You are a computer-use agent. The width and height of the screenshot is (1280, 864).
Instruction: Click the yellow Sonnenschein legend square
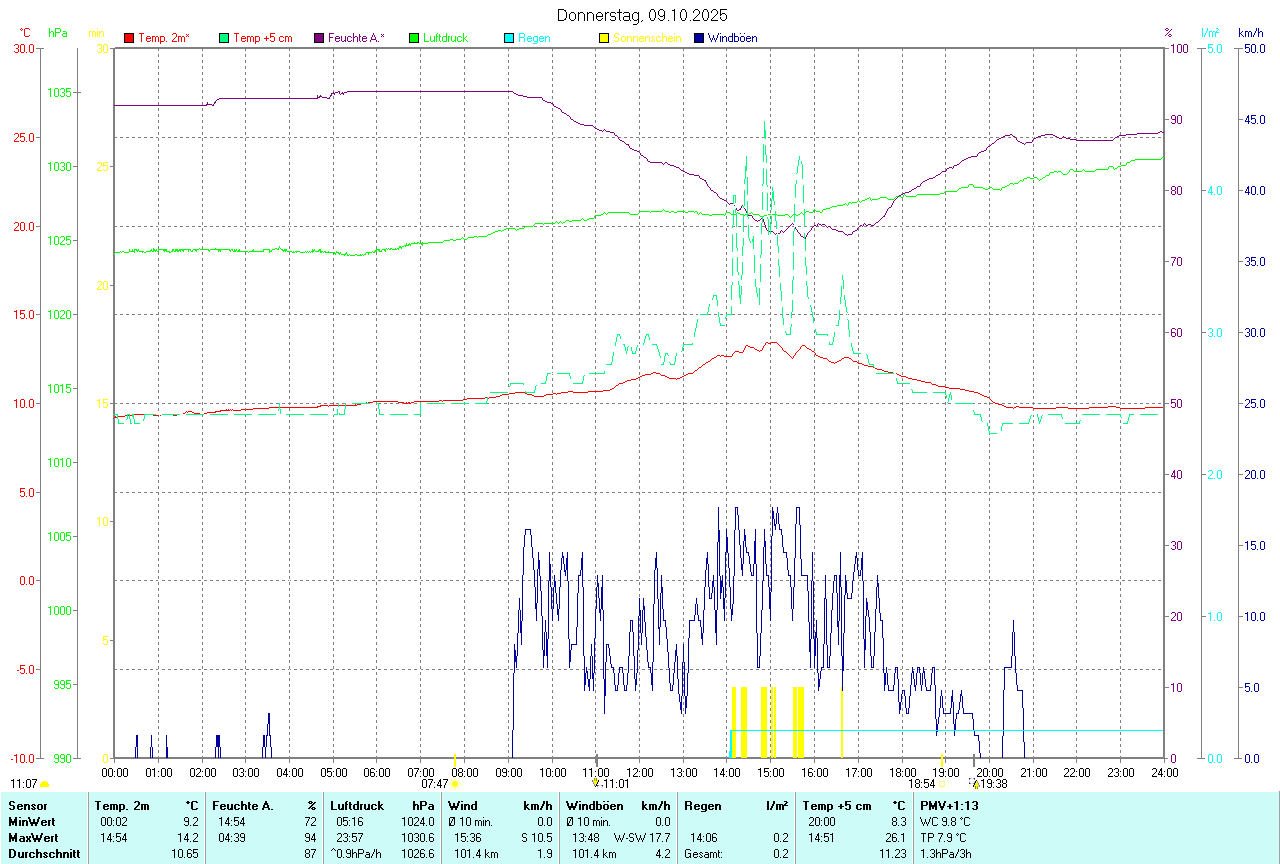[x=604, y=38]
